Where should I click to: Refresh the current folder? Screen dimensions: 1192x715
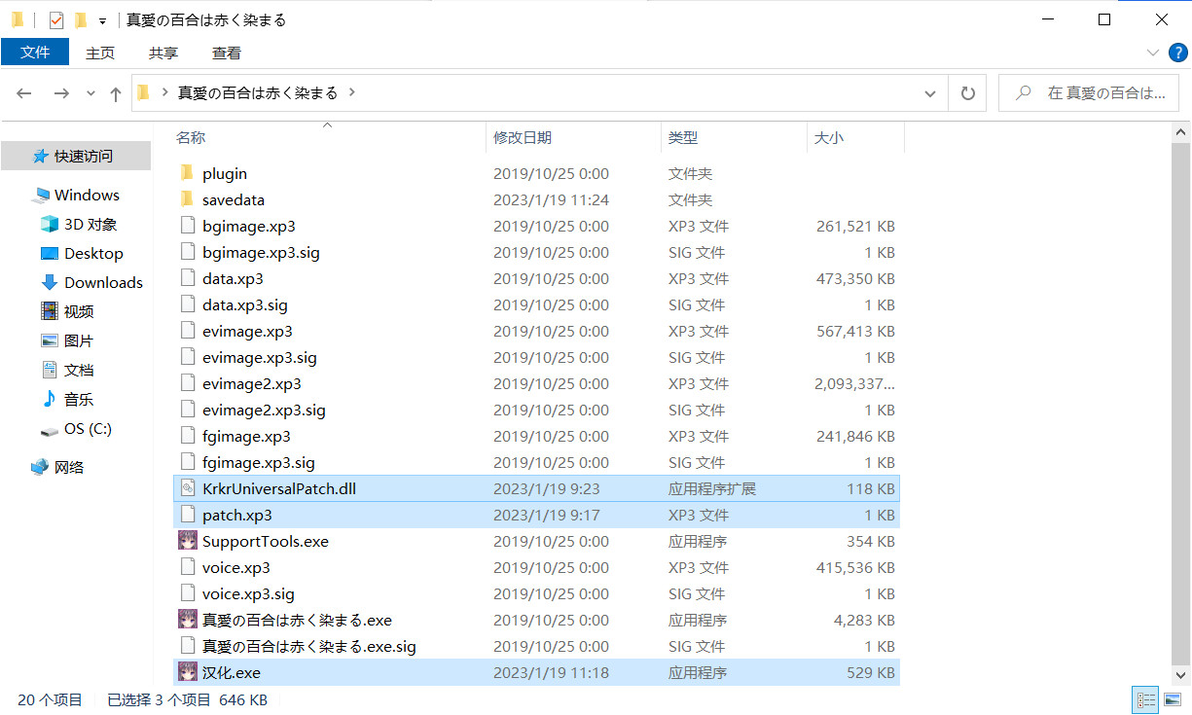968,93
